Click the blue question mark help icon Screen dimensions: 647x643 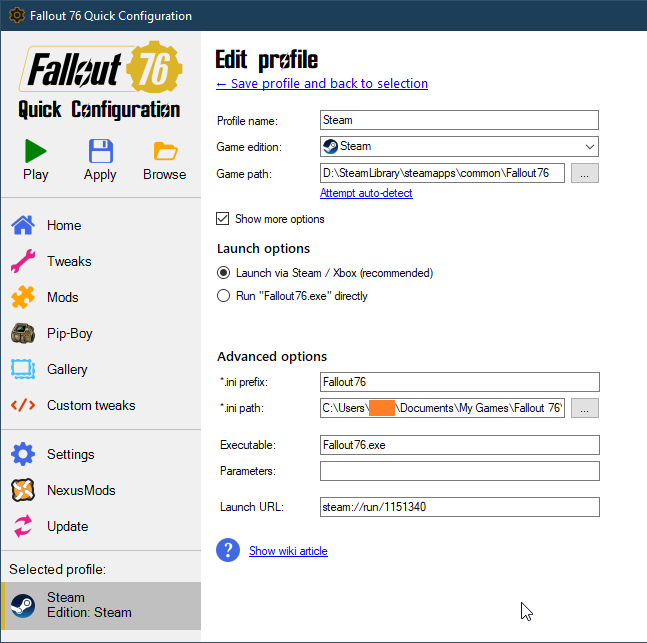[228, 550]
